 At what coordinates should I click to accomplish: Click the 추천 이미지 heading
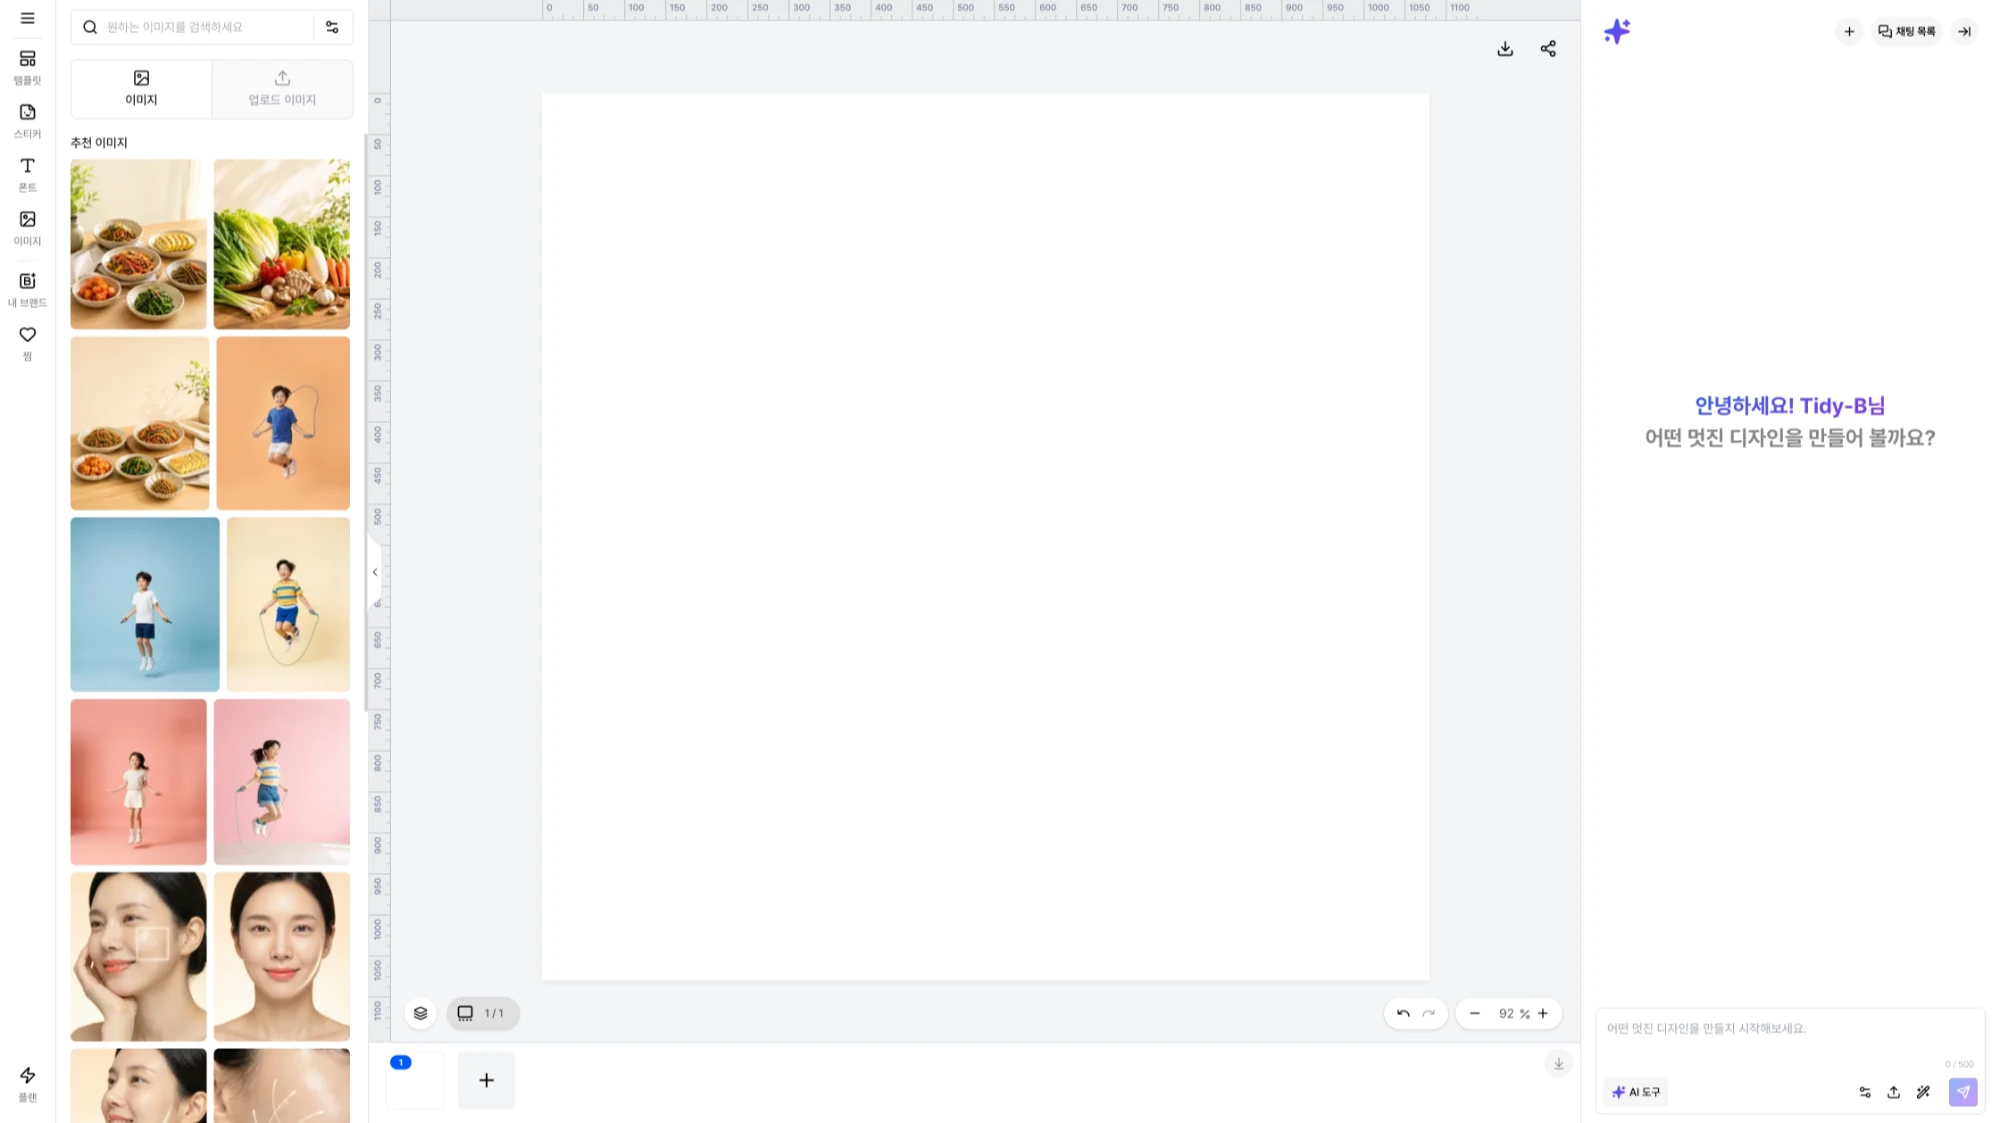[x=99, y=143]
